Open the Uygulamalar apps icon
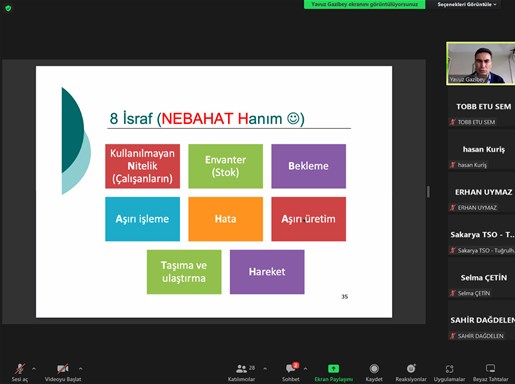 pos(449,372)
